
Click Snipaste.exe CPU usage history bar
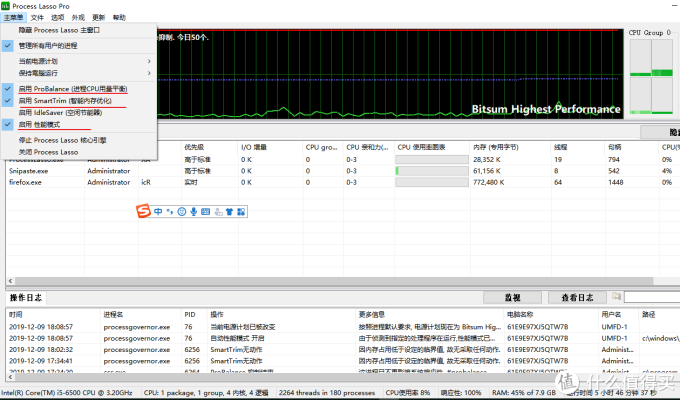[432, 171]
